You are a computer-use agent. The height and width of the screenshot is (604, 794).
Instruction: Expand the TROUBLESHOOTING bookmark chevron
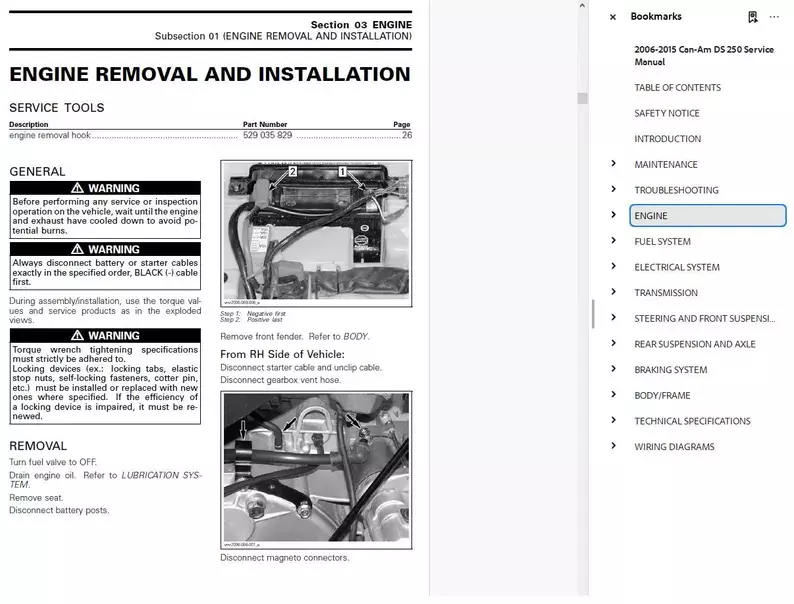pyautogui.click(x=613, y=190)
